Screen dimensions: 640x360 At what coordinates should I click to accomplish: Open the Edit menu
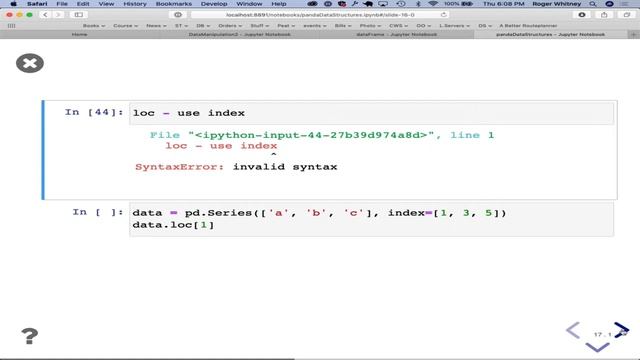pos(83,4)
